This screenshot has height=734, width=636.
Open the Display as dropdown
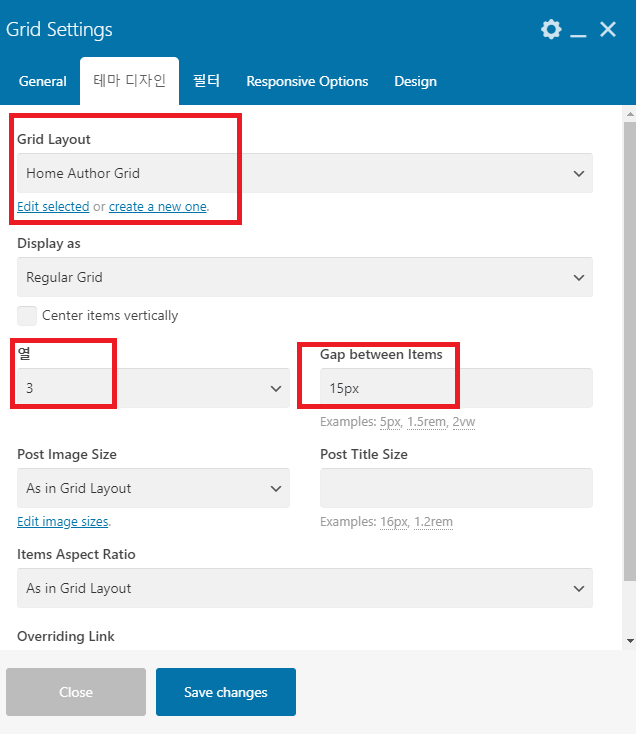tap(305, 277)
